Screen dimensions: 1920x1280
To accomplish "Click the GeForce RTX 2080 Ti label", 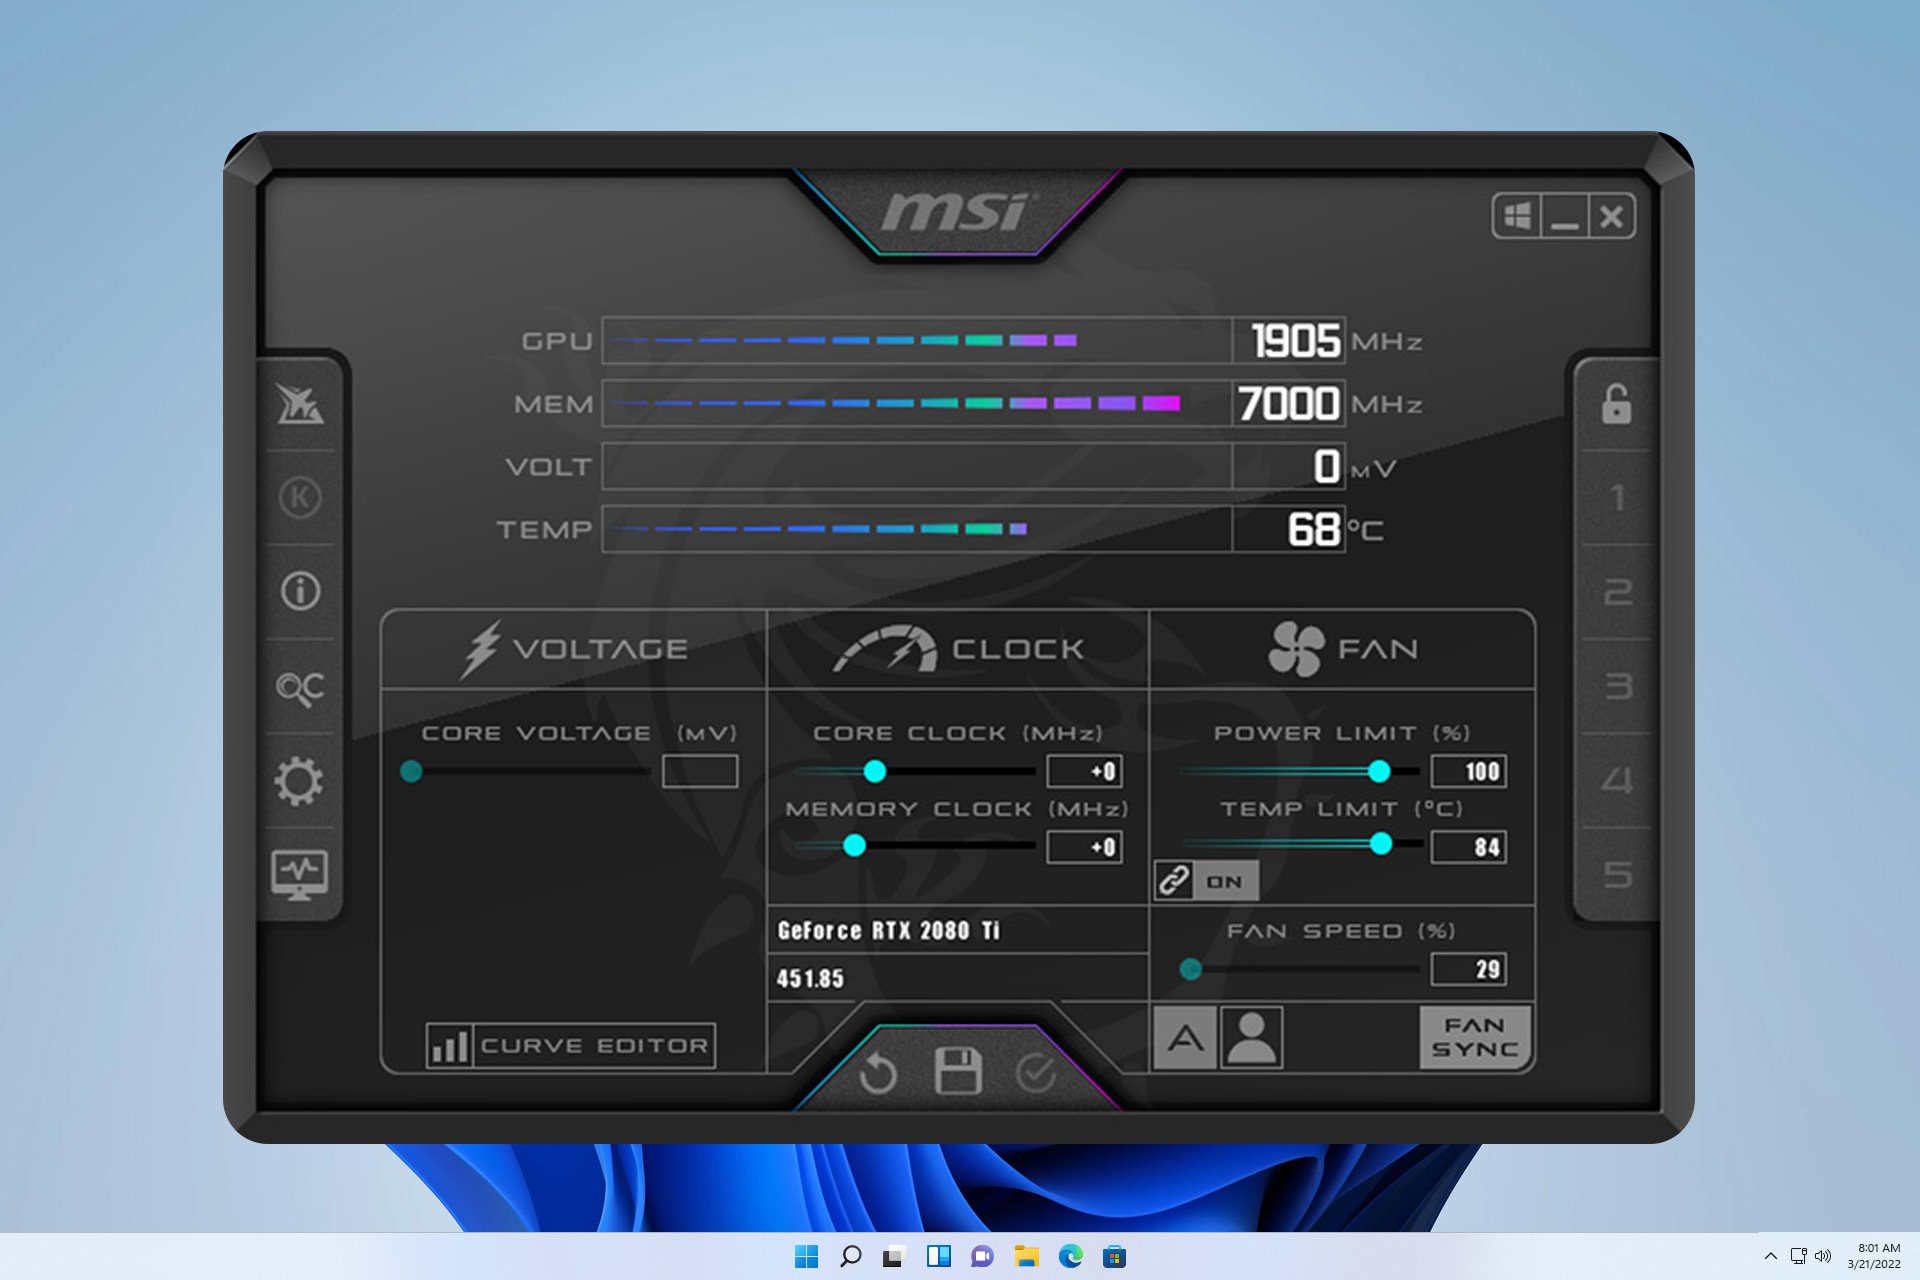I will [x=888, y=931].
